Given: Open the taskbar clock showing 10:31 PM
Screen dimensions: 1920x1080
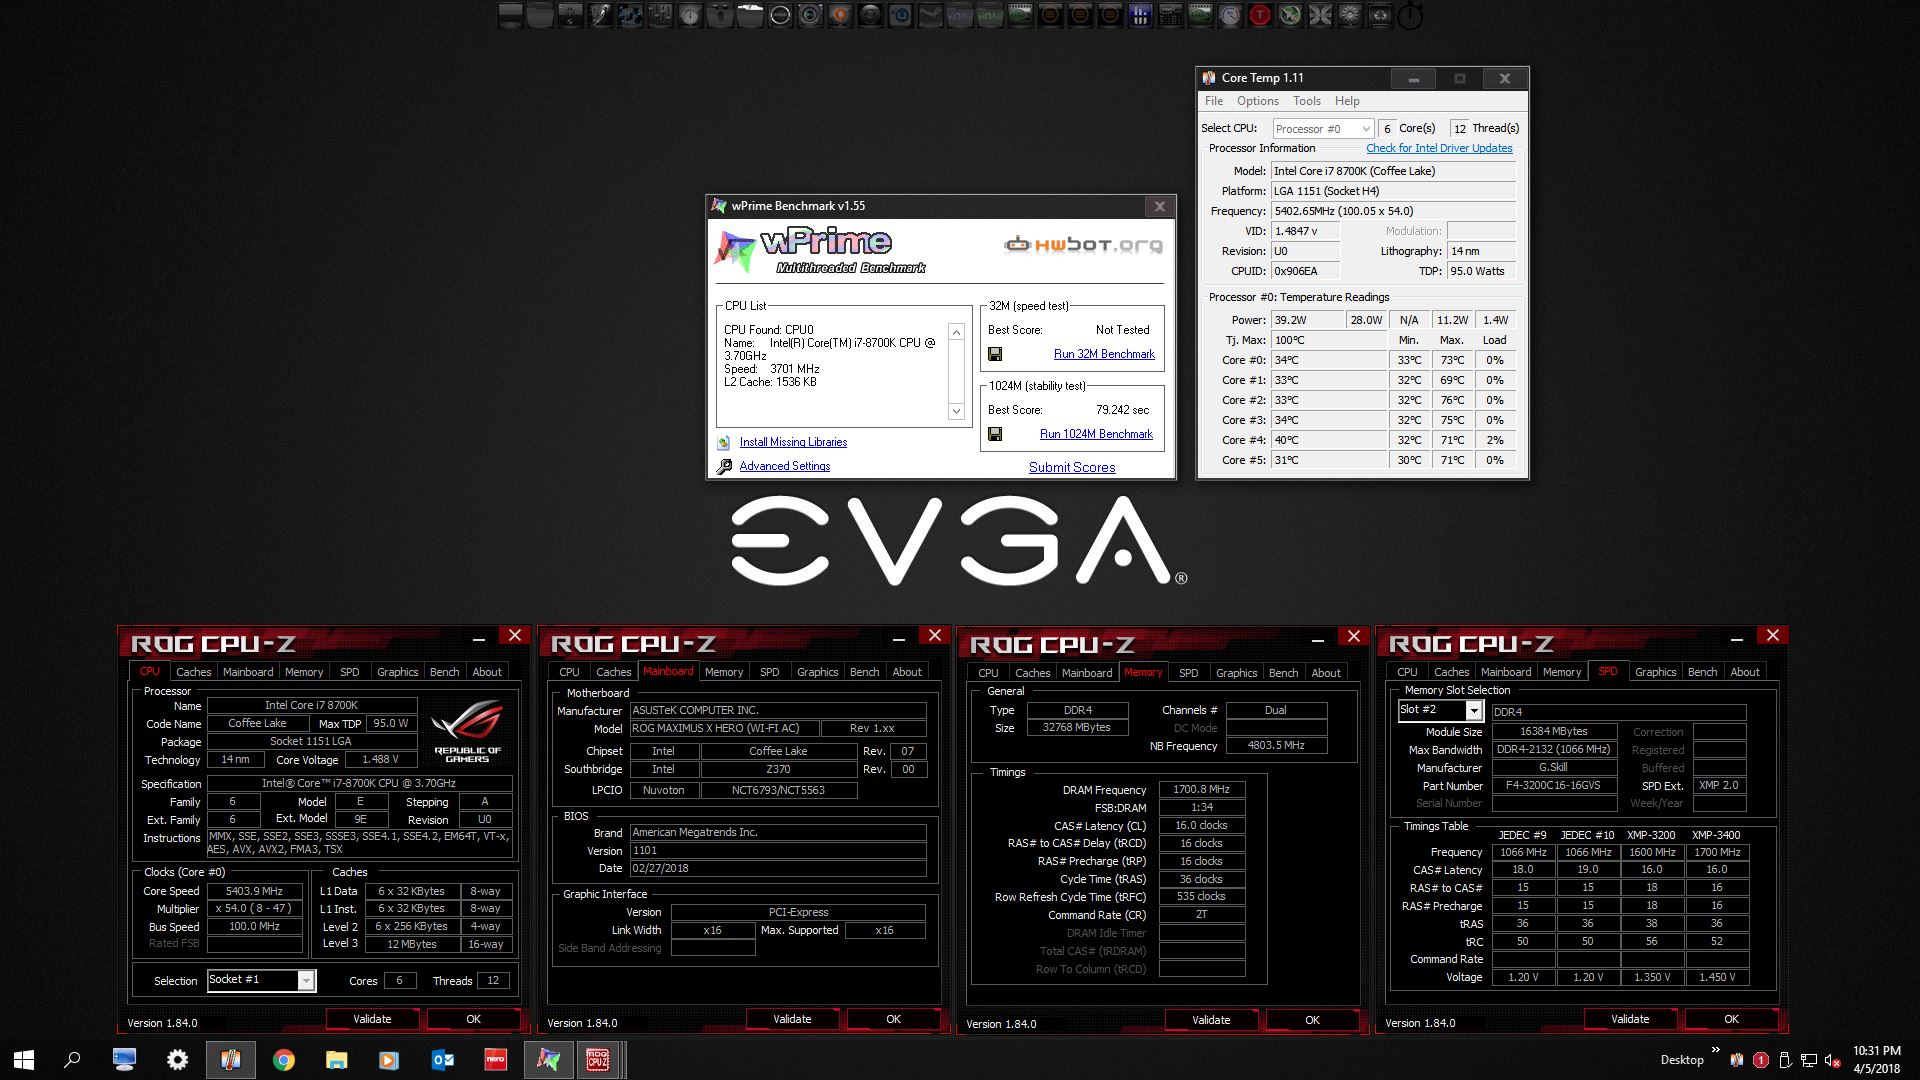Looking at the screenshot, I should [x=1877, y=1060].
